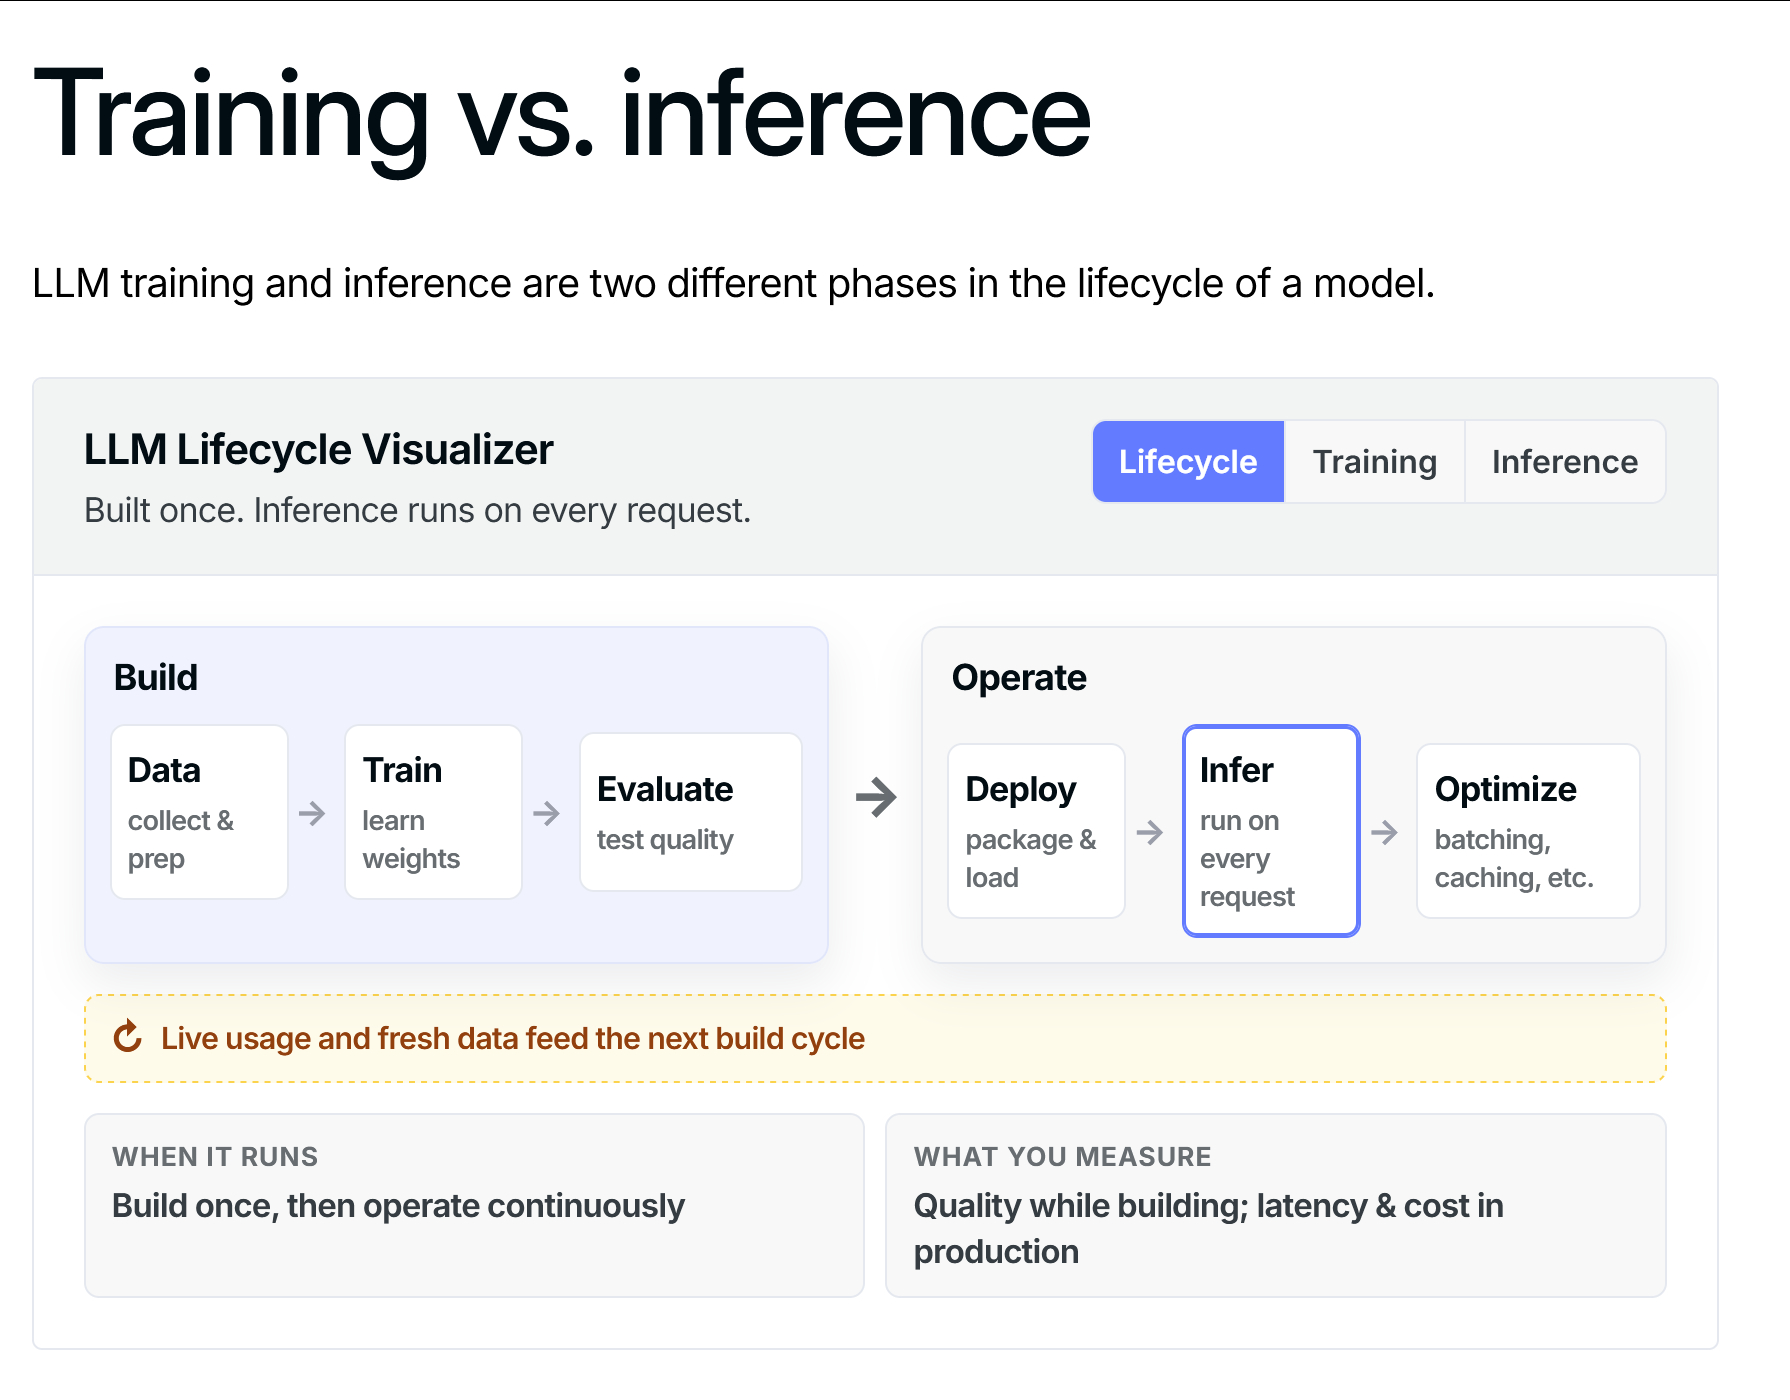Open the Training tab
The width and height of the screenshot is (1790, 1400).
pyautogui.click(x=1374, y=461)
